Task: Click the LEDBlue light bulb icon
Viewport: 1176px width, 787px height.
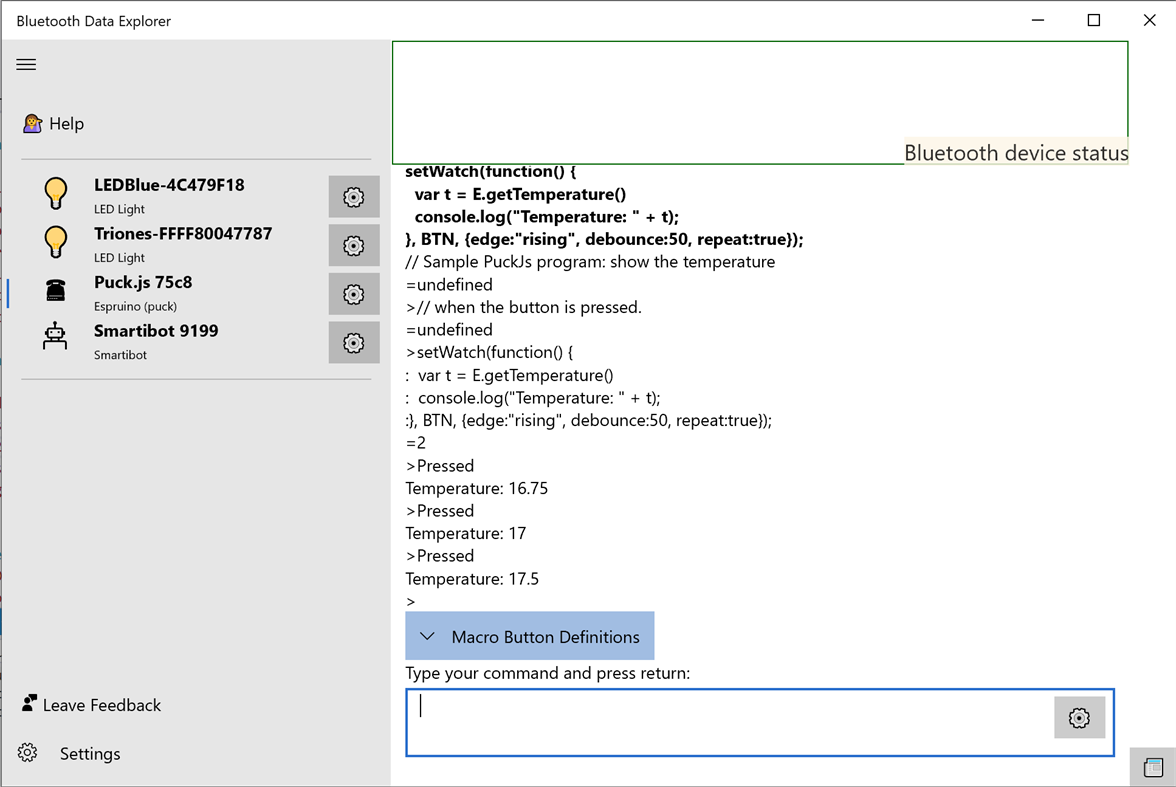Action: [x=55, y=193]
